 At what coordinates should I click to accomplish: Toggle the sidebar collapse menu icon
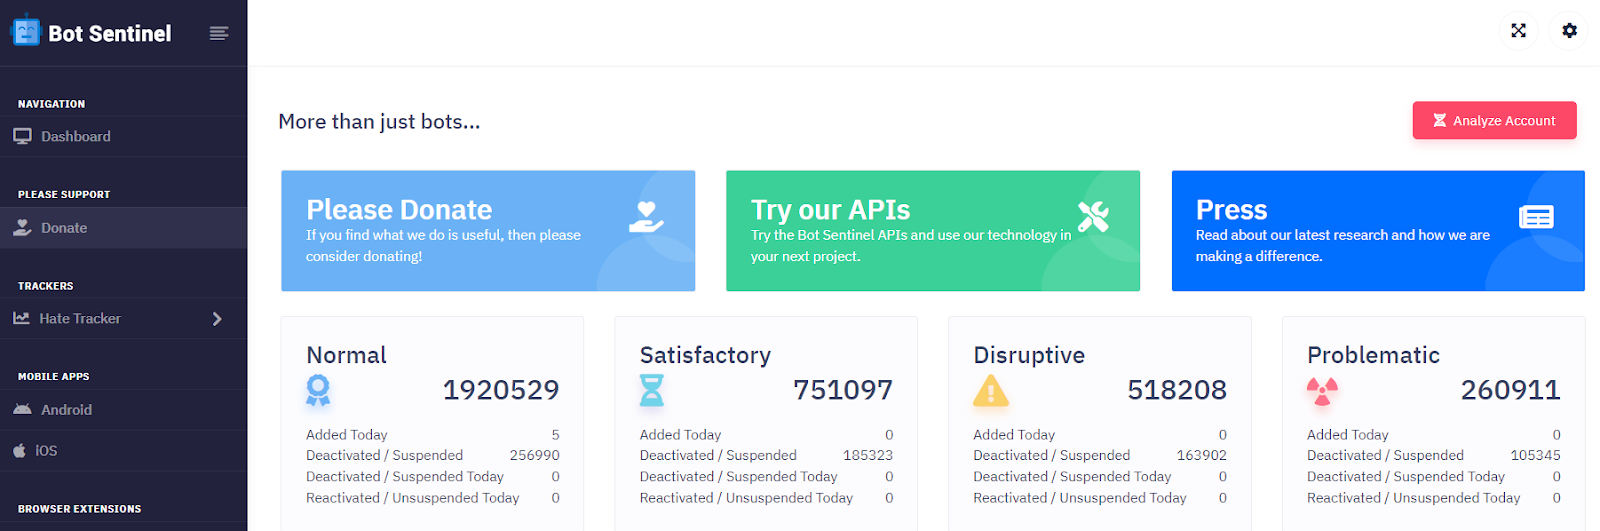click(219, 33)
